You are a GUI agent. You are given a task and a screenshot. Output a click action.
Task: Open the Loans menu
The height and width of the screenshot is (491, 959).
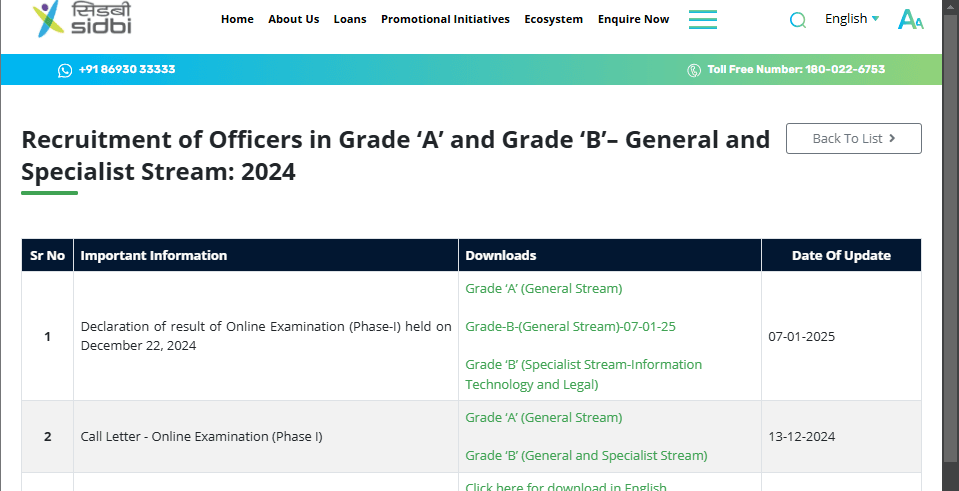[x=350, y=19]
